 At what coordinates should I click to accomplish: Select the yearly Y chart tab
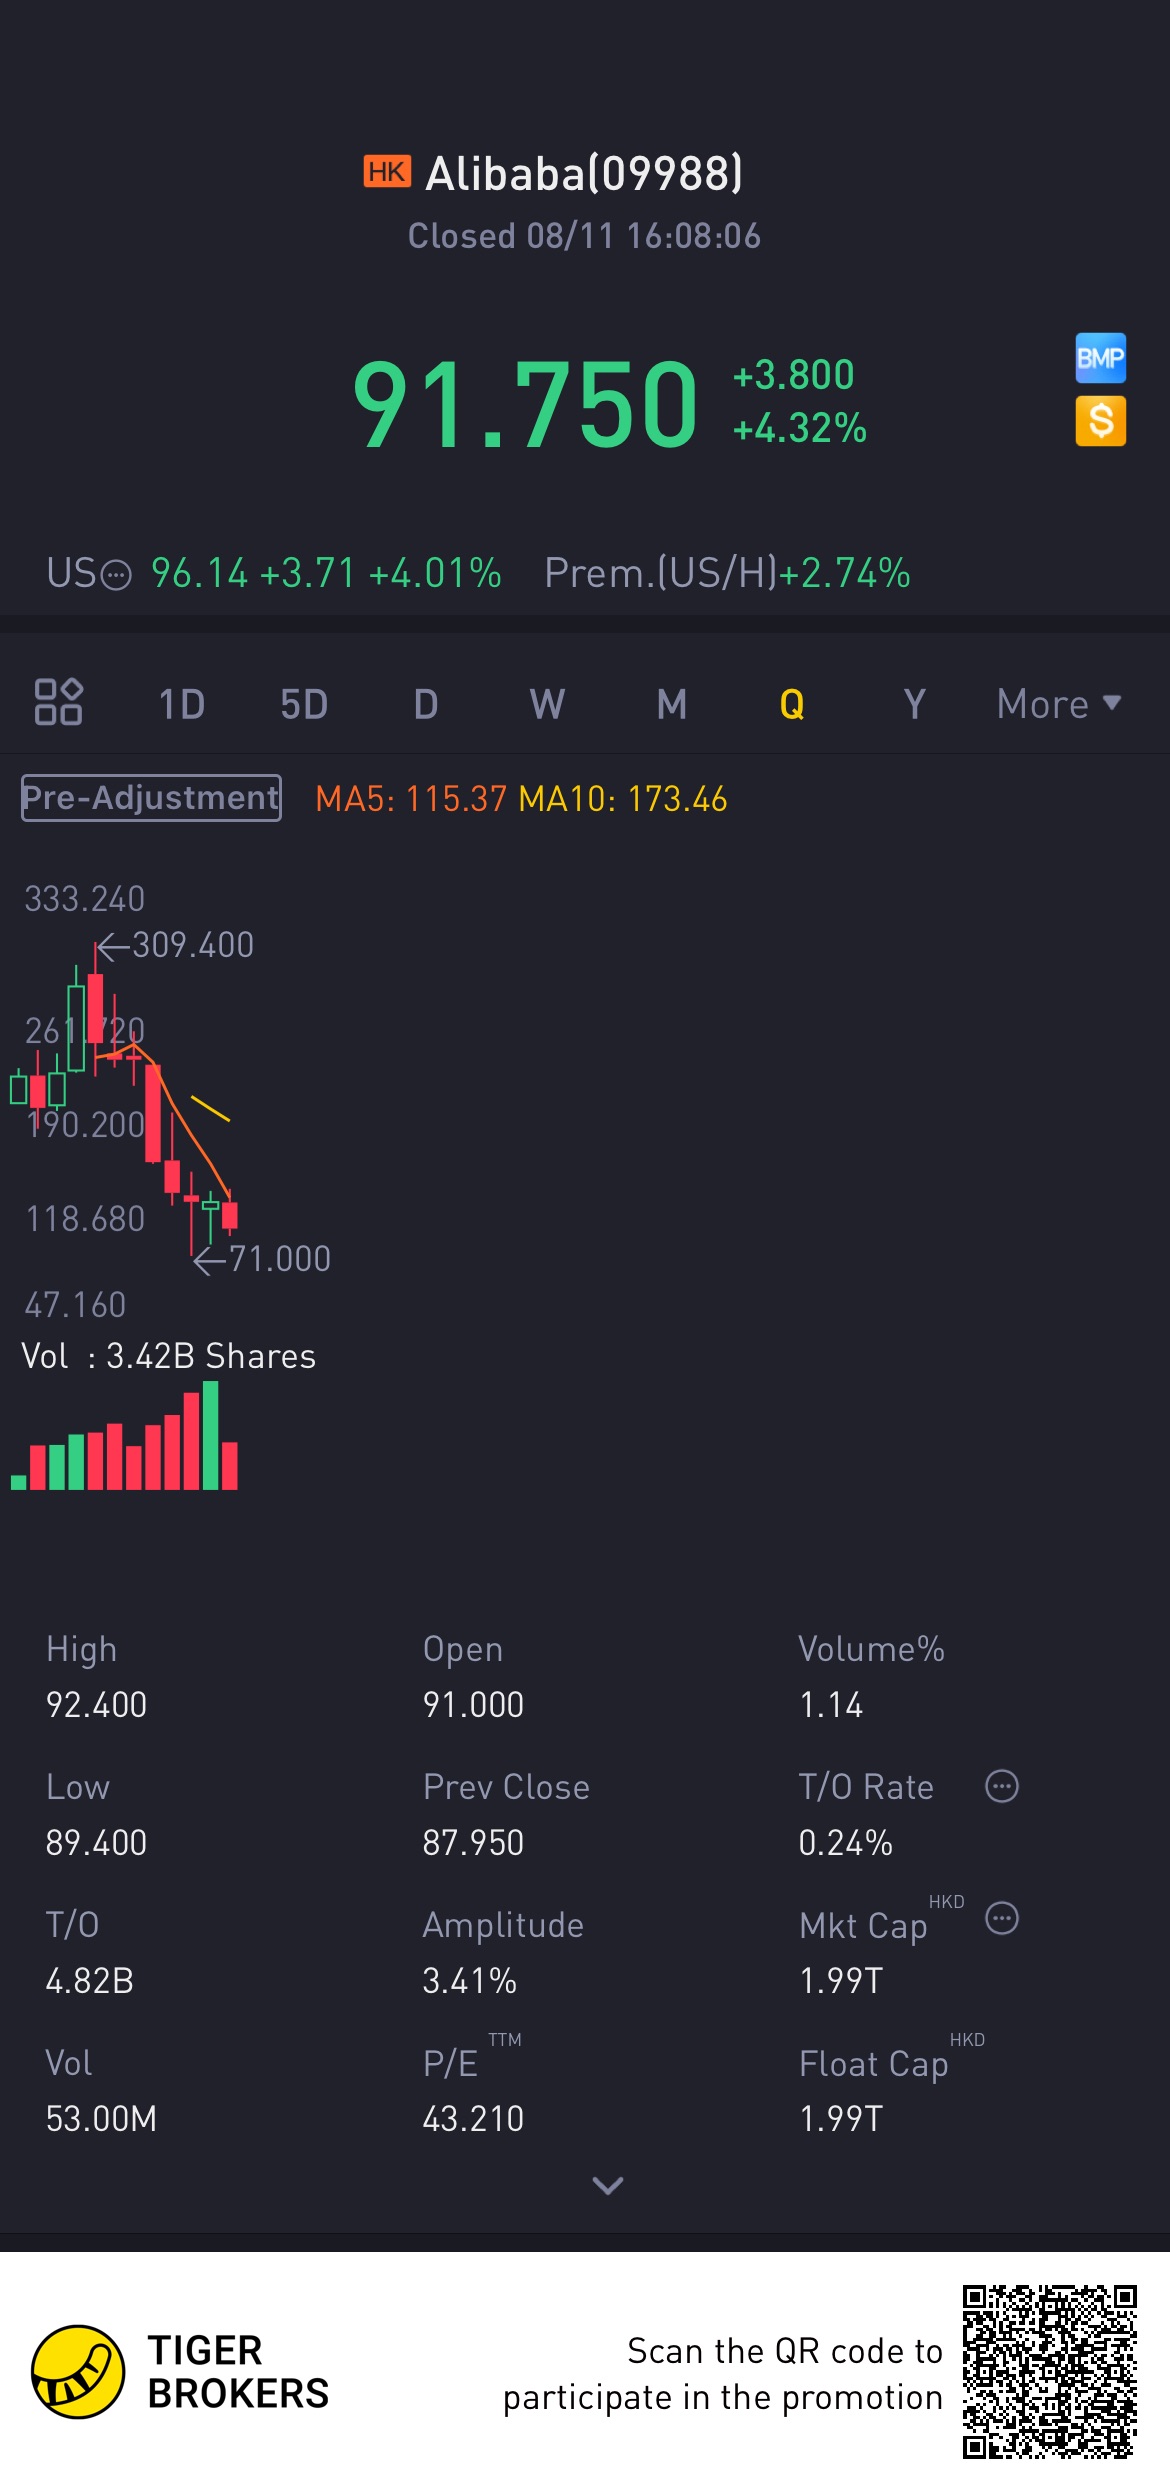coord(914,704)
